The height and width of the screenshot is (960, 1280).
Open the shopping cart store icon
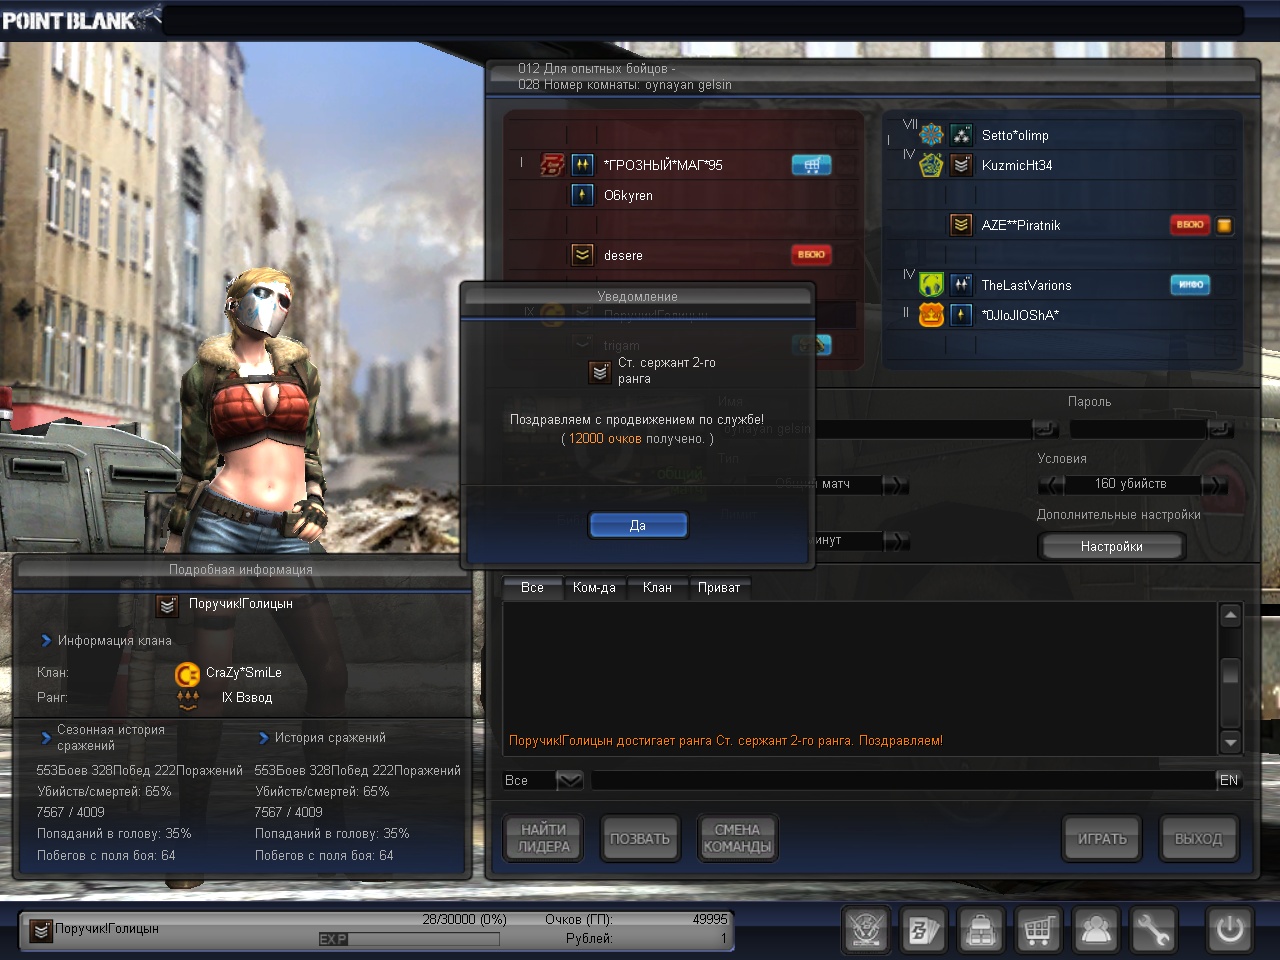[x=1038, y=930]
